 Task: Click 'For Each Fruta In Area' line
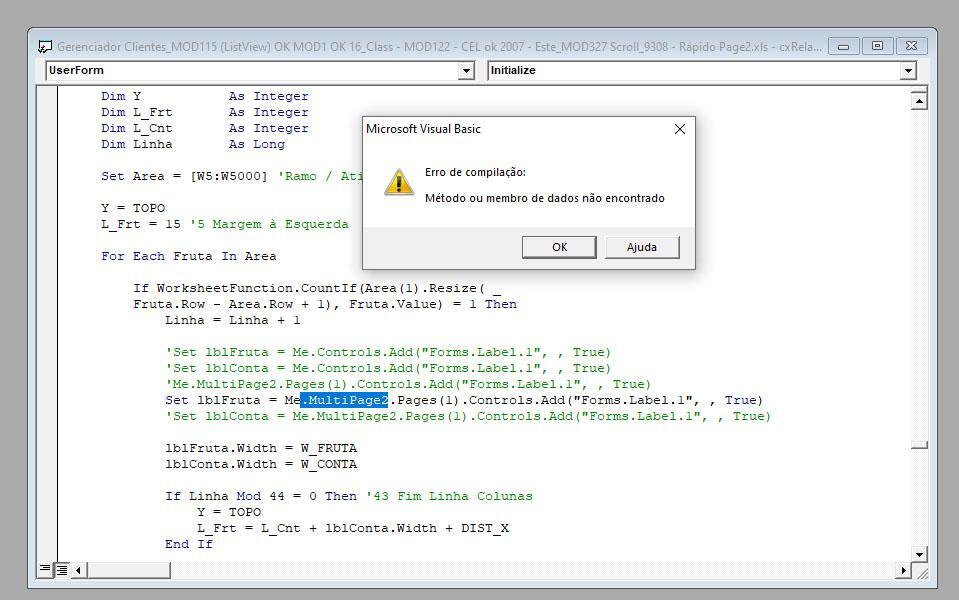click(188, 256)
